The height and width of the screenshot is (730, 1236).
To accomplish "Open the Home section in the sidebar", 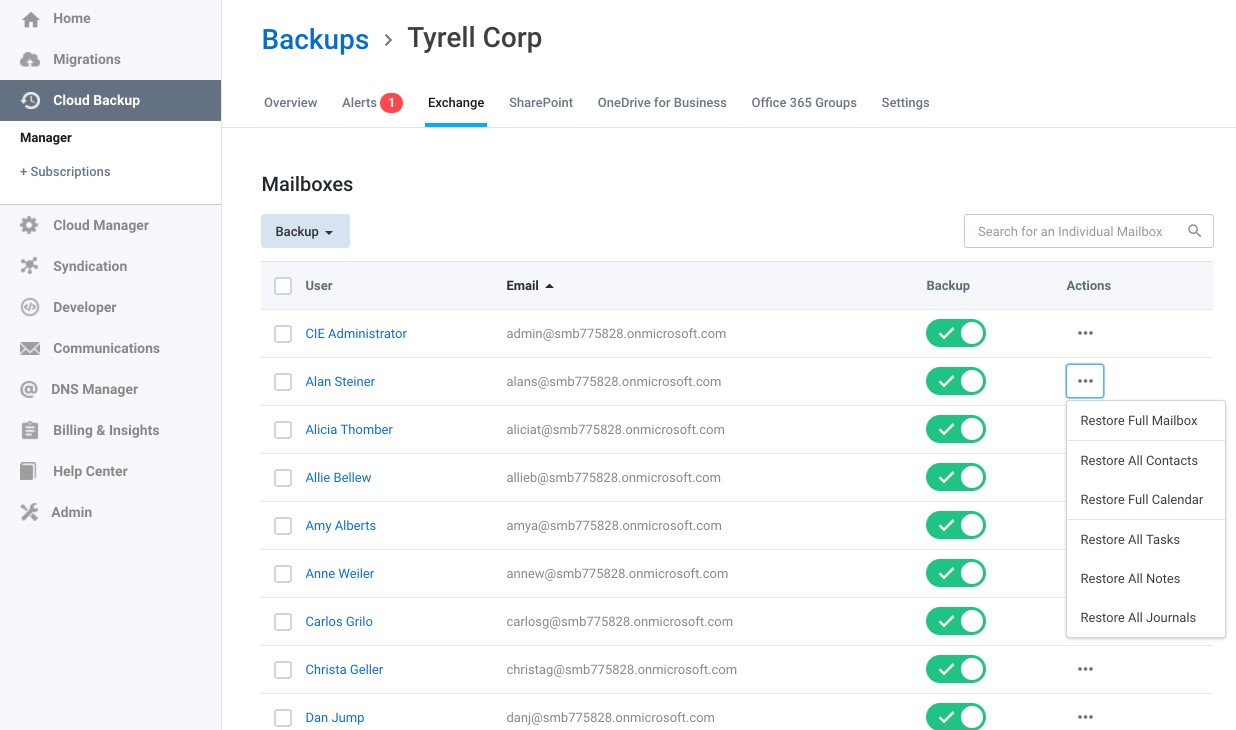I will pyautogui.click(x=71, y=18).
